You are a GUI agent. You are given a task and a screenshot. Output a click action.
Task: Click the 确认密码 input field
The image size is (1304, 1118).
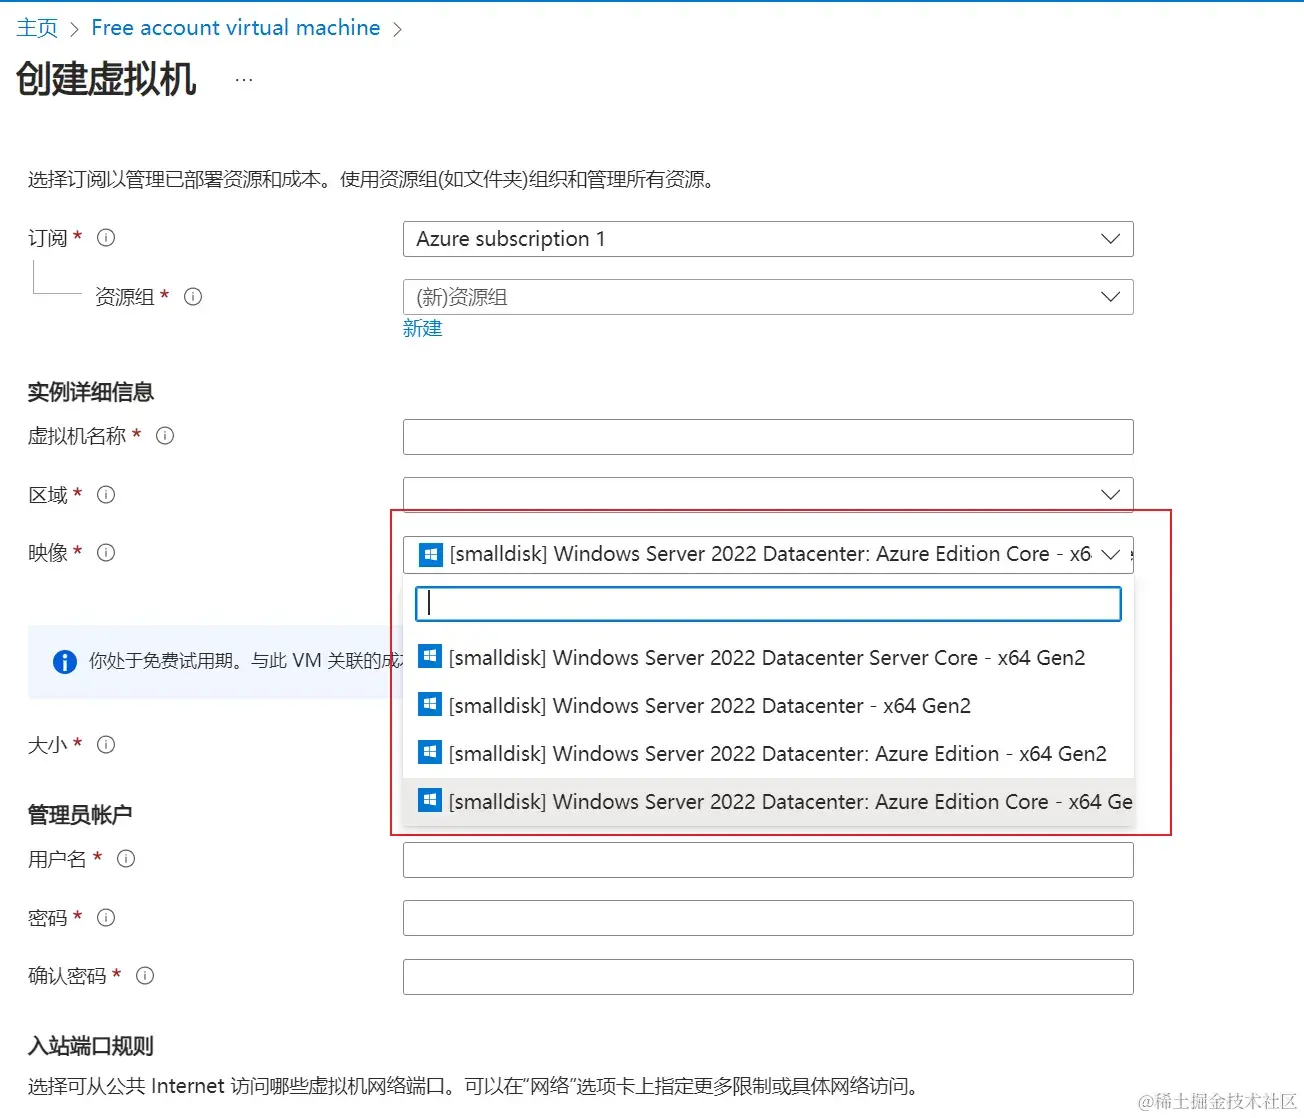point(768,977)
